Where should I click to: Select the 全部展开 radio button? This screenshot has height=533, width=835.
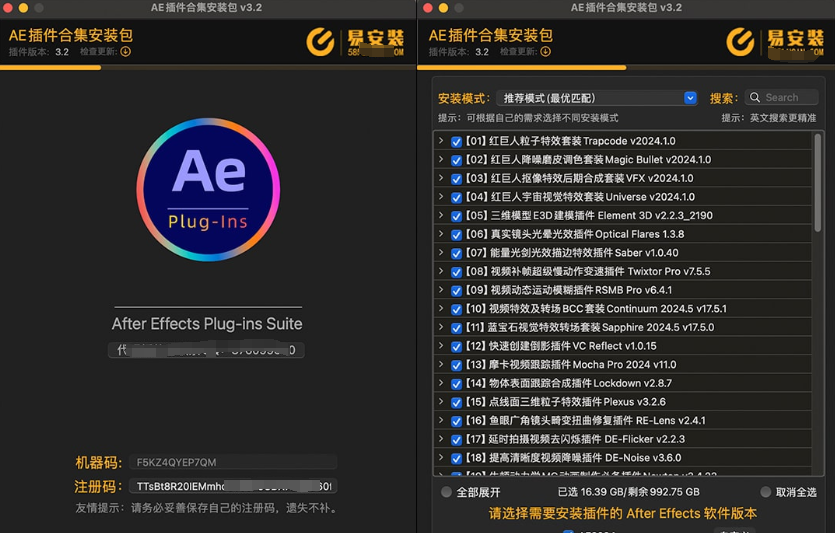[446, 492]
